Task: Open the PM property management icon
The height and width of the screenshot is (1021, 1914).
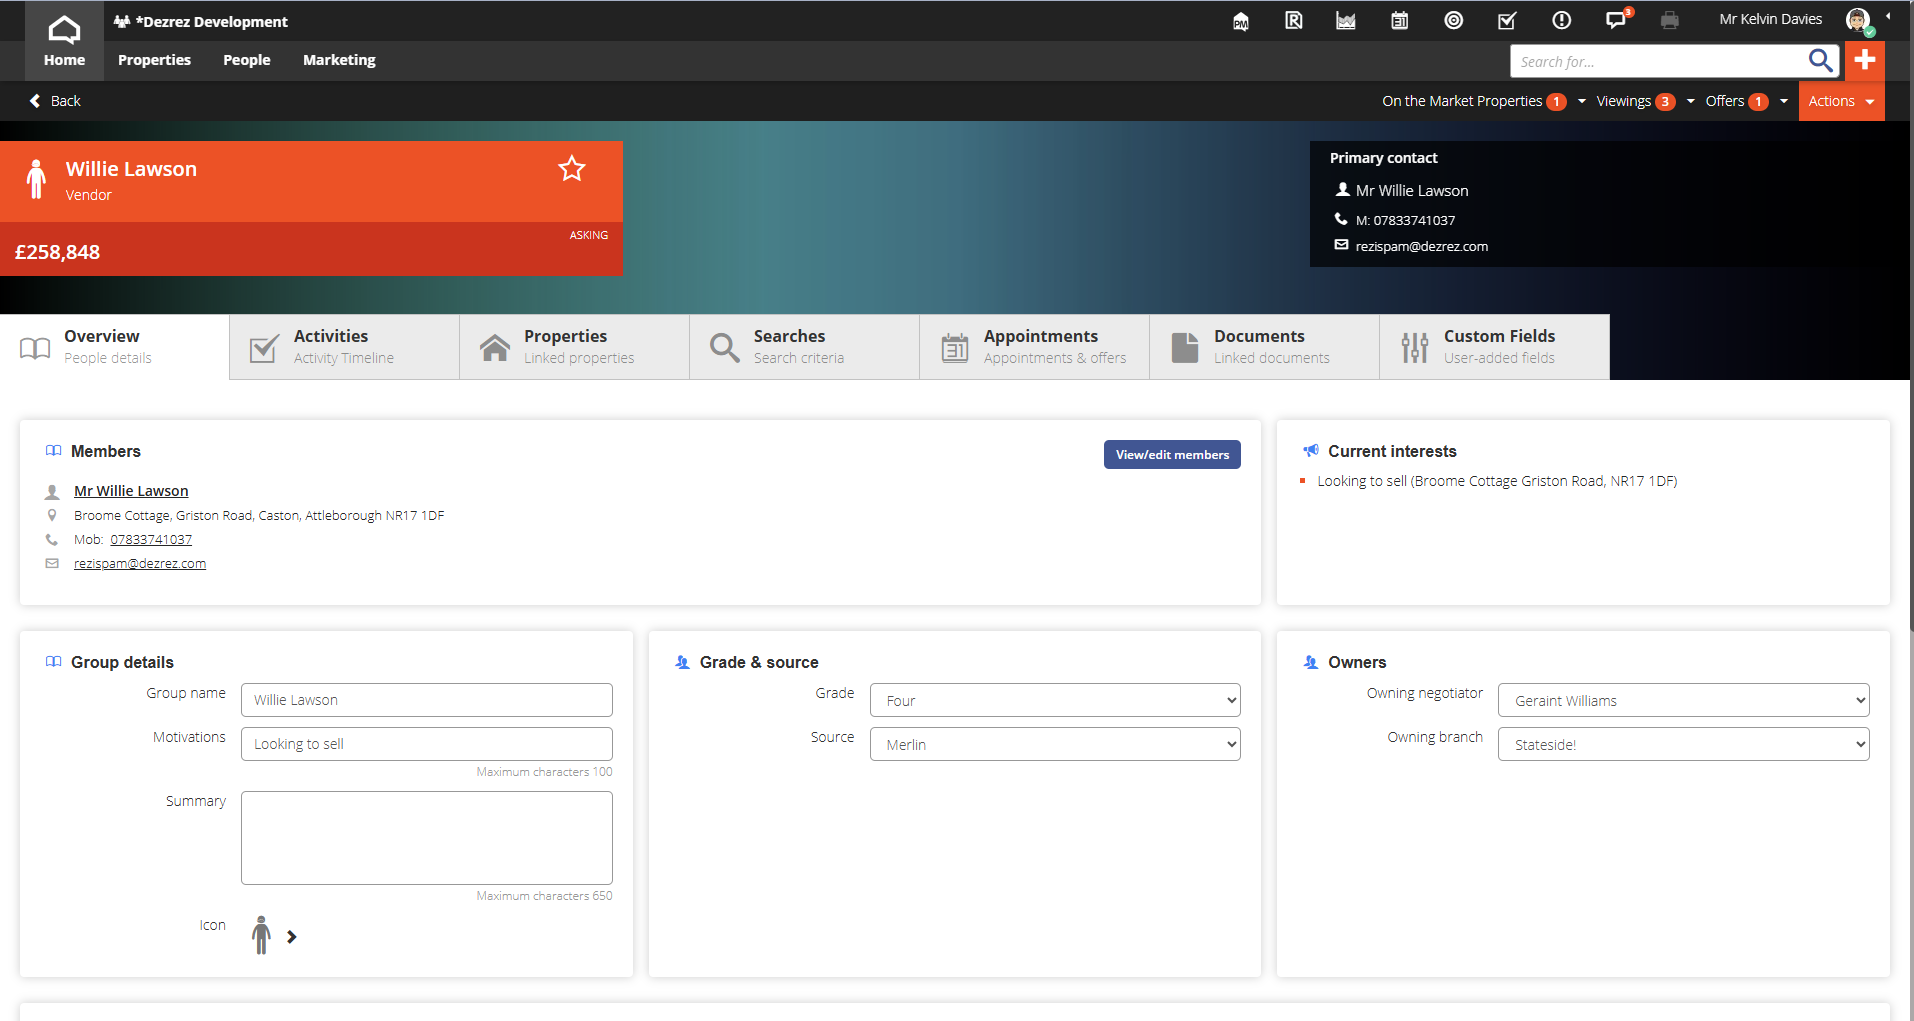Action: 1240,21
